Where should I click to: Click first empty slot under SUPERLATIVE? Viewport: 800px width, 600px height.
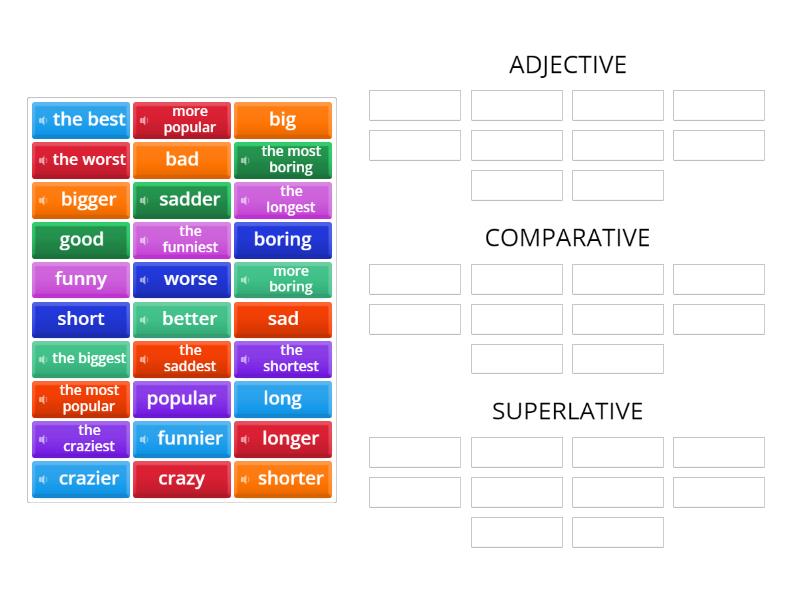click(415, 452)
